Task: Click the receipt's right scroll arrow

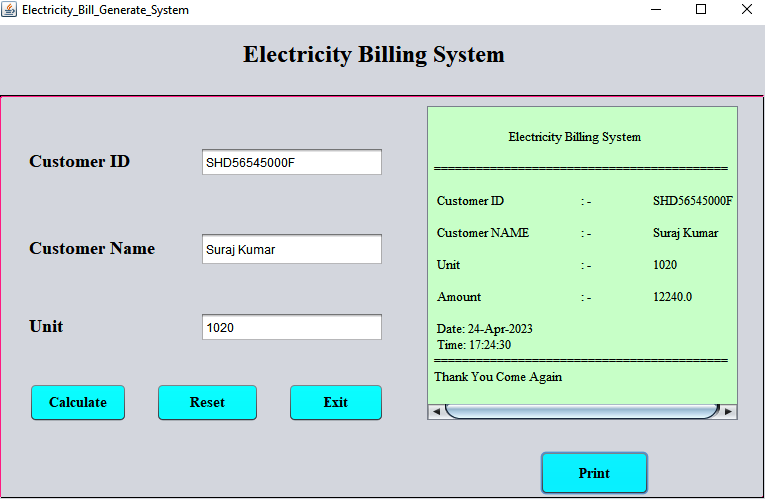Action: [728, 412]
